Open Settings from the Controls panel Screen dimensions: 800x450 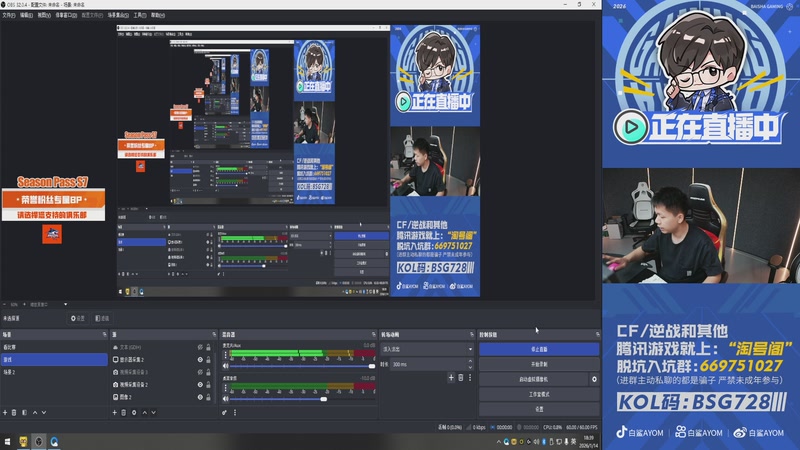tap(539, 409)
